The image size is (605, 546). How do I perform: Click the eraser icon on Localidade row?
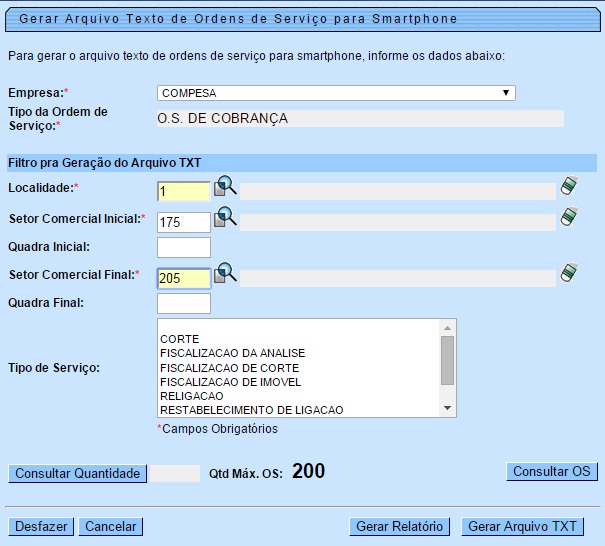[x=569, y=186]
